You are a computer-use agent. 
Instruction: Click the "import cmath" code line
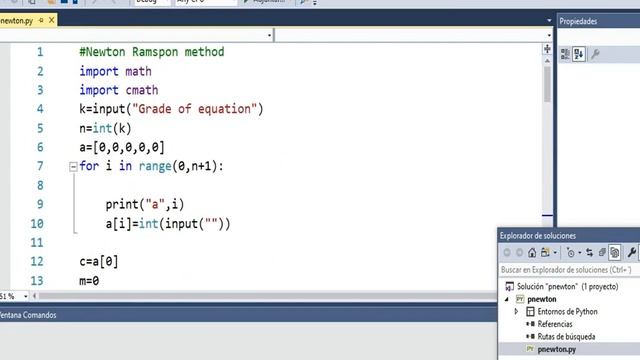click(x=119, y=90)
